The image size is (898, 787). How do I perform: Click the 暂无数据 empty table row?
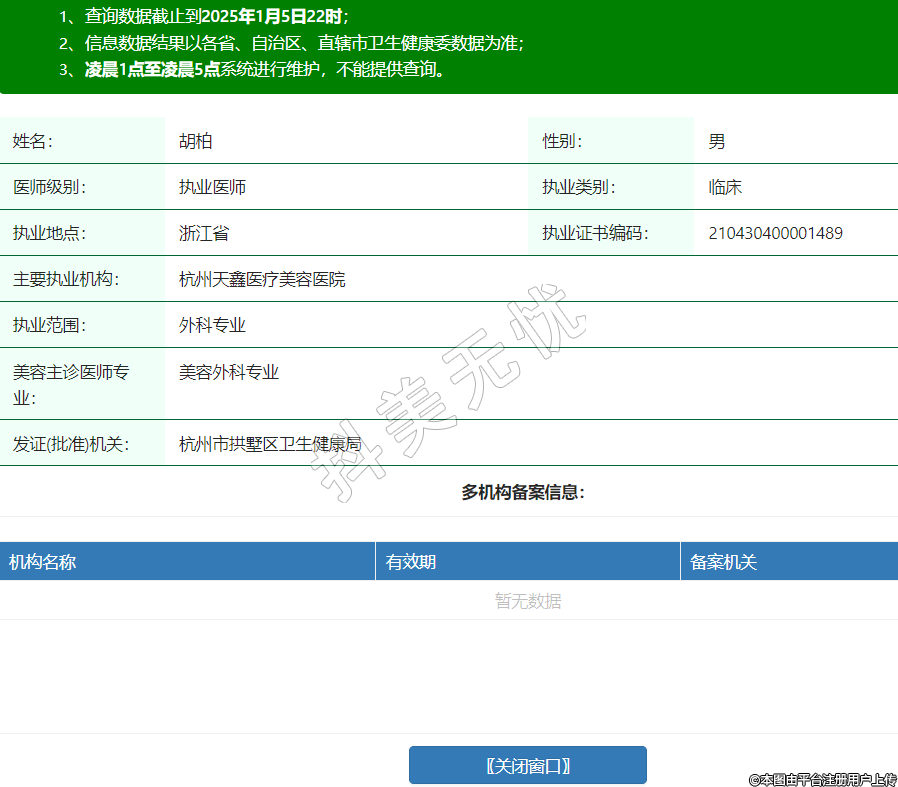527,601
